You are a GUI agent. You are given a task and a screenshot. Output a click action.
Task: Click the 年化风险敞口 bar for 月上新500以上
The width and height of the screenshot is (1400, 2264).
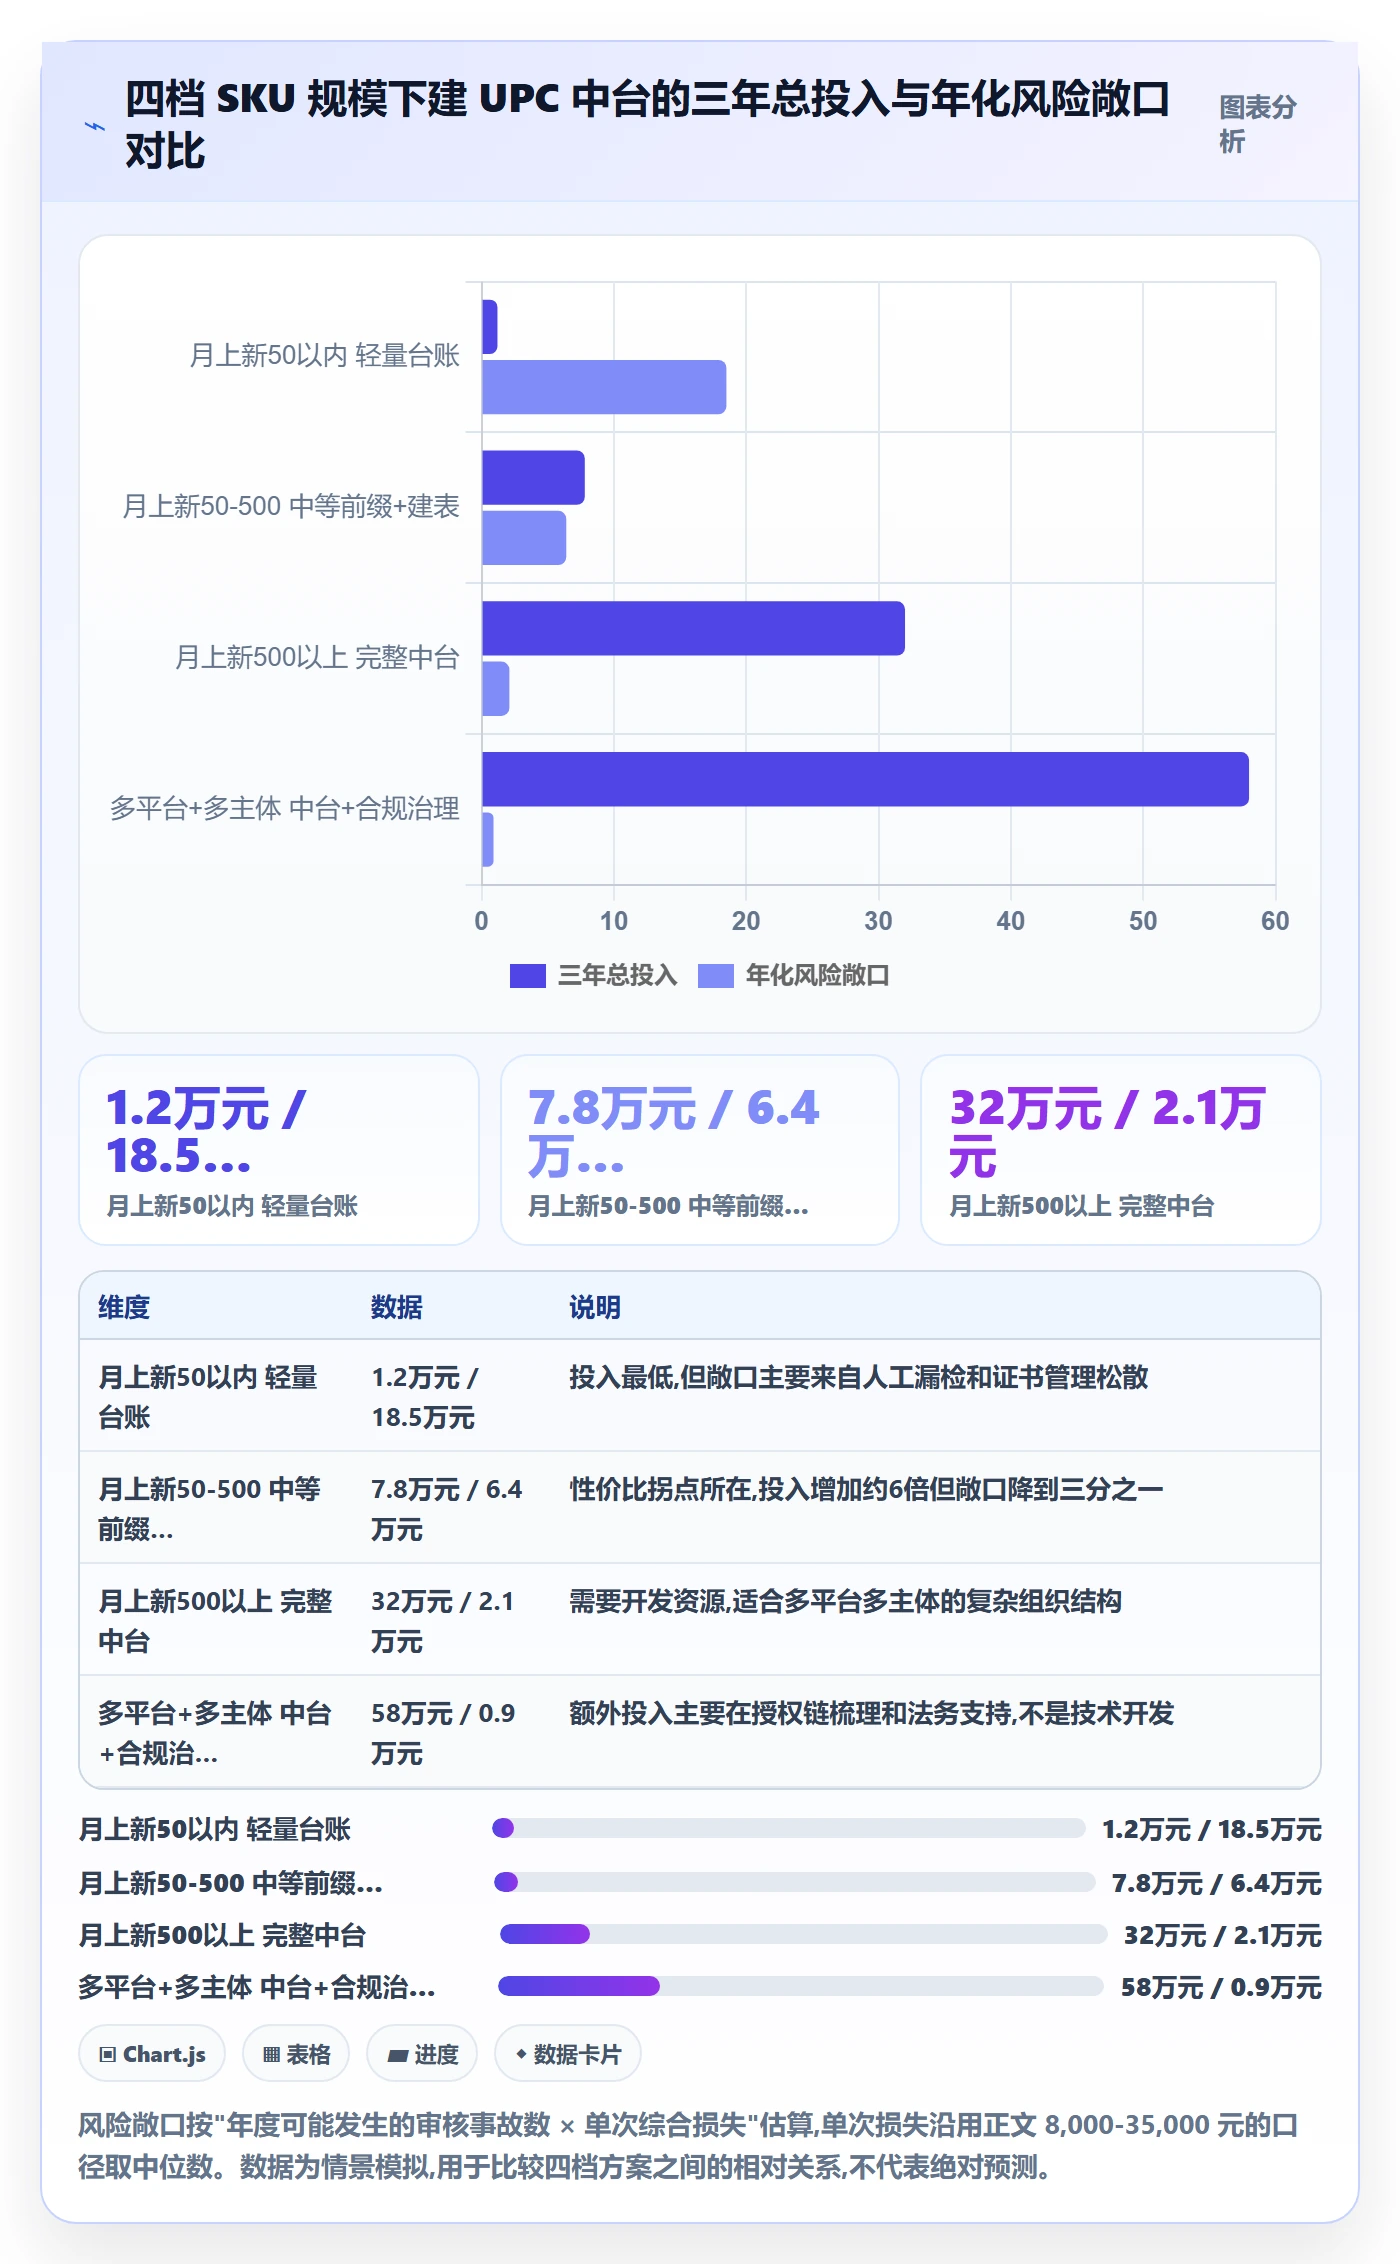tap(495, 689)
